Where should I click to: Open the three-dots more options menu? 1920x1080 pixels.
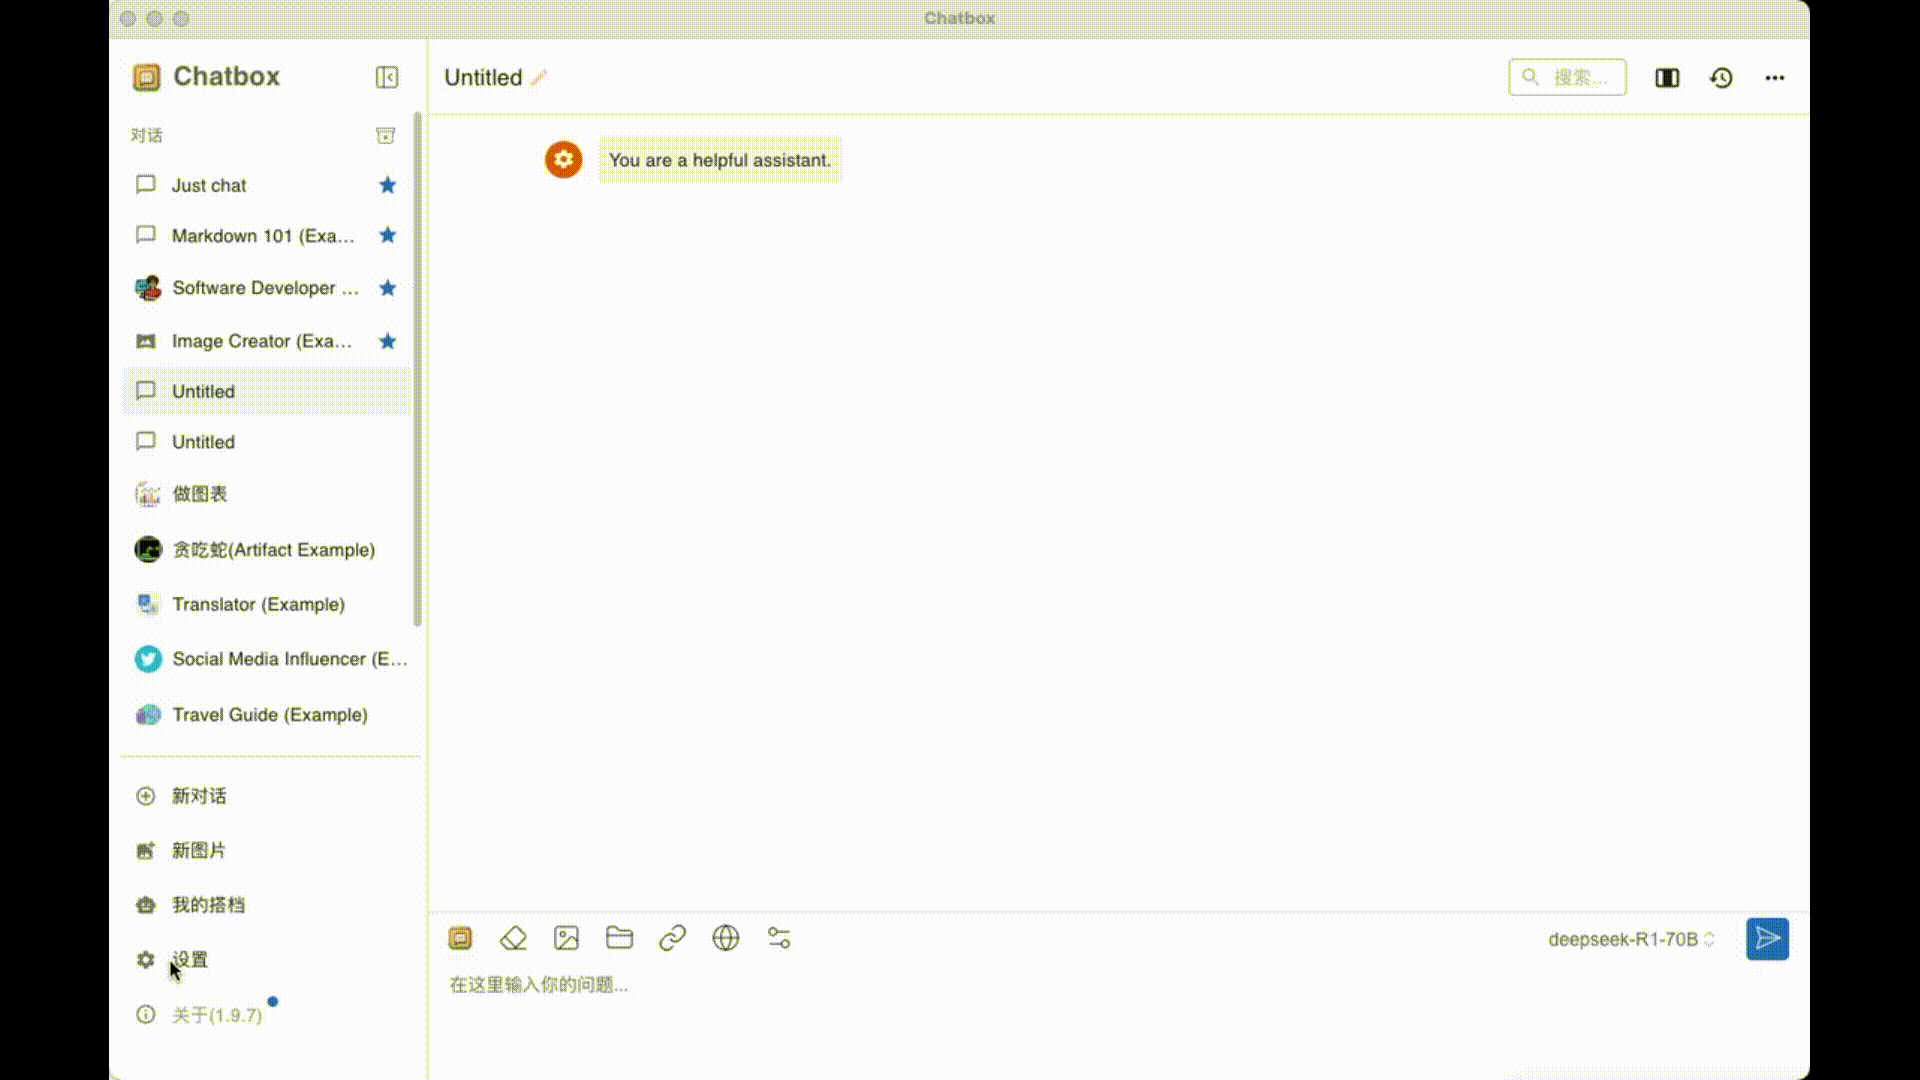(x=1775, y=77)
